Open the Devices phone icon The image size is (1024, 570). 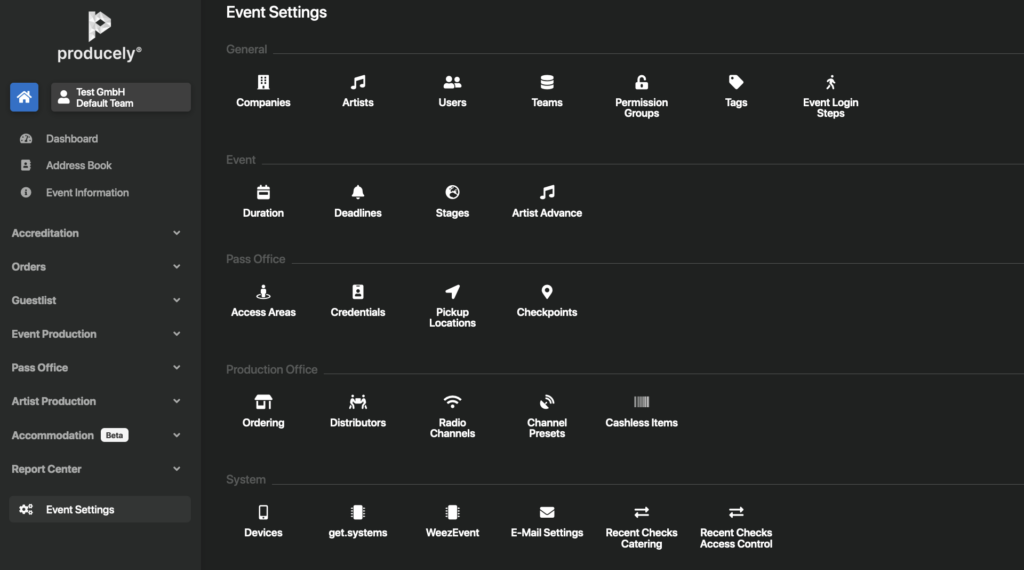263,512
